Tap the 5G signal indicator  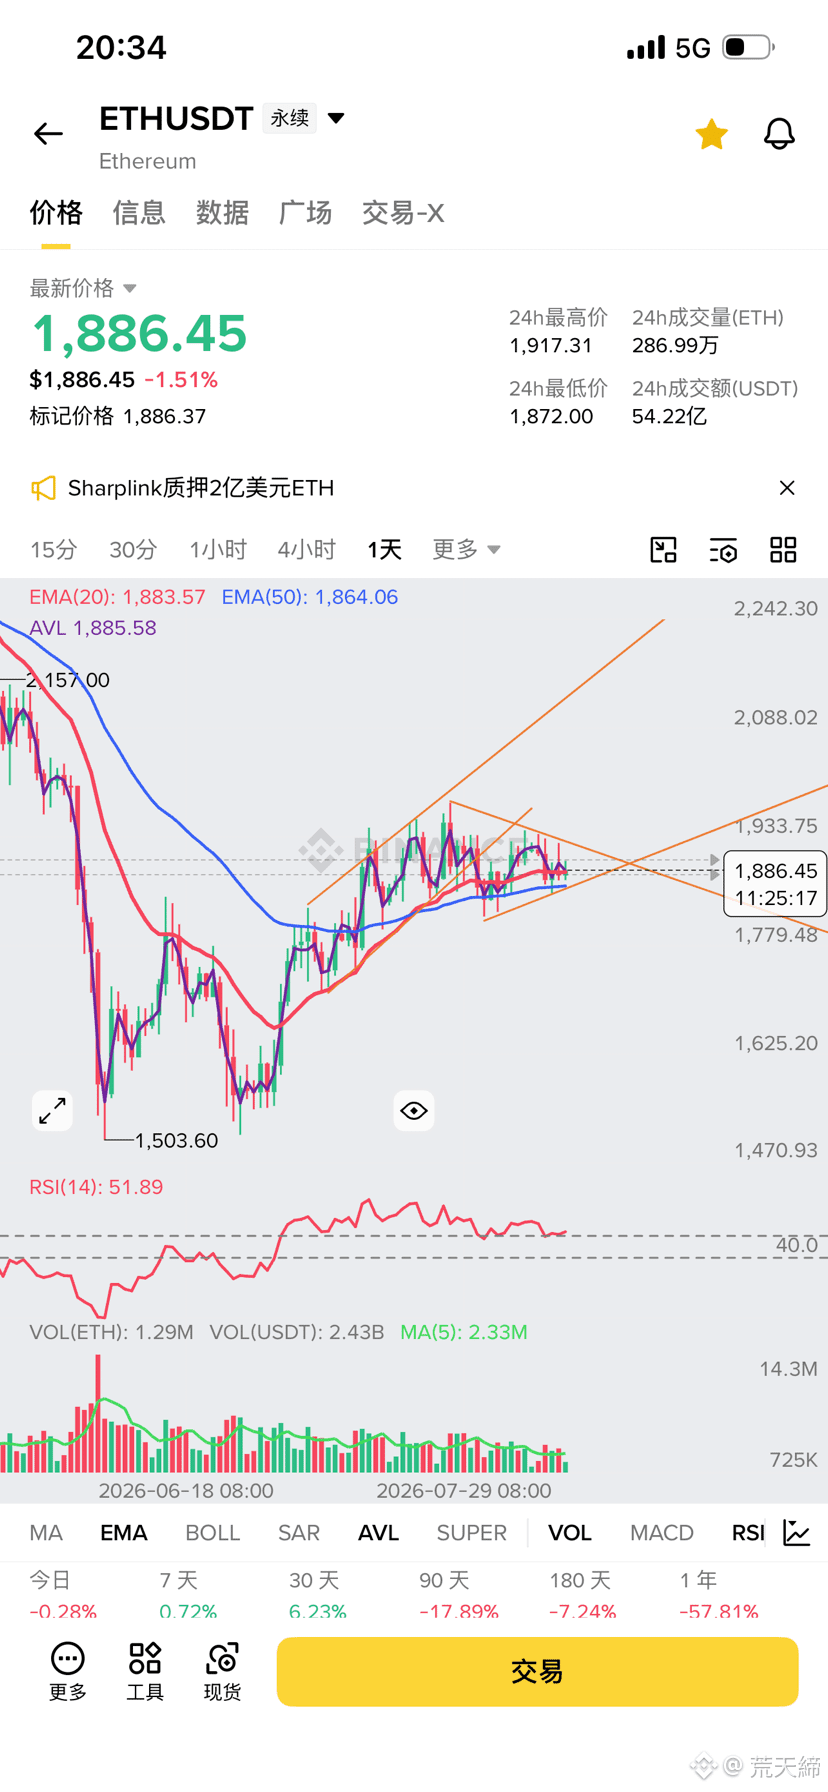692,48
